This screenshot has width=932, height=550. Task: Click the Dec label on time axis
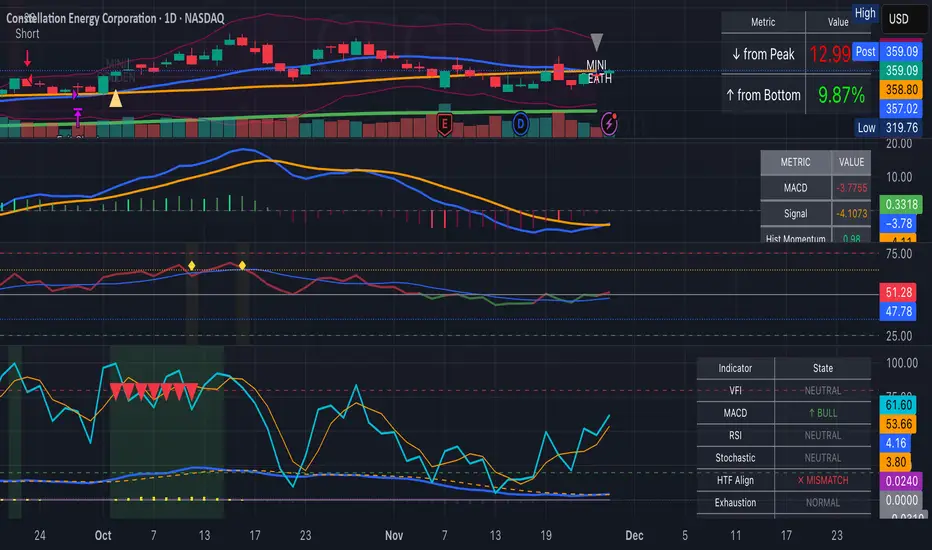(x=634, y=534)
